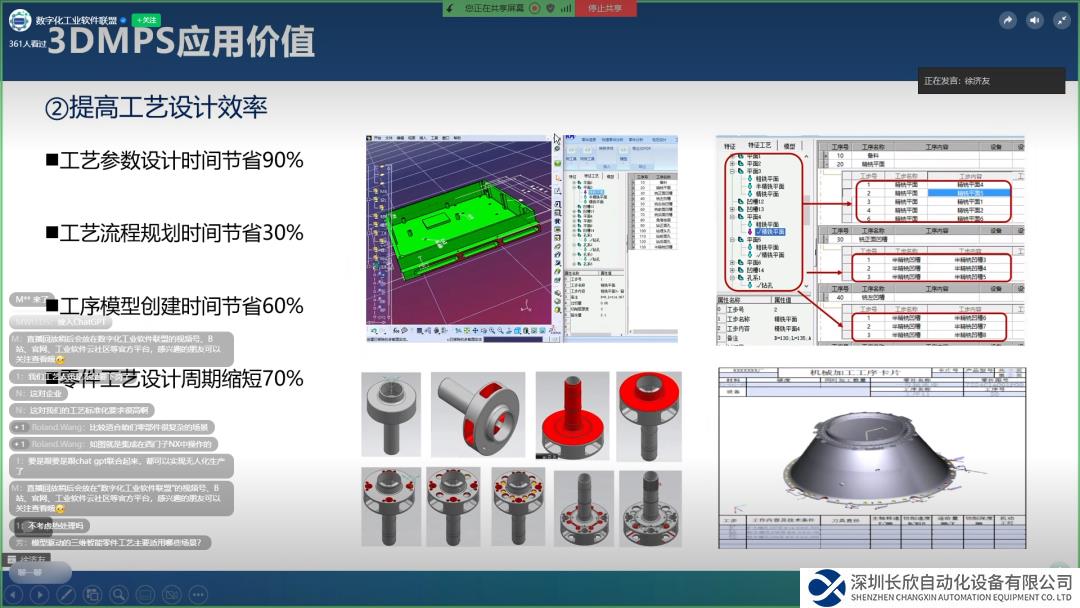Select the pen annotation tool
Image resolution: width=1080 pixels, height=608 pixels.
pyautogui.click(x=66, y=594)
